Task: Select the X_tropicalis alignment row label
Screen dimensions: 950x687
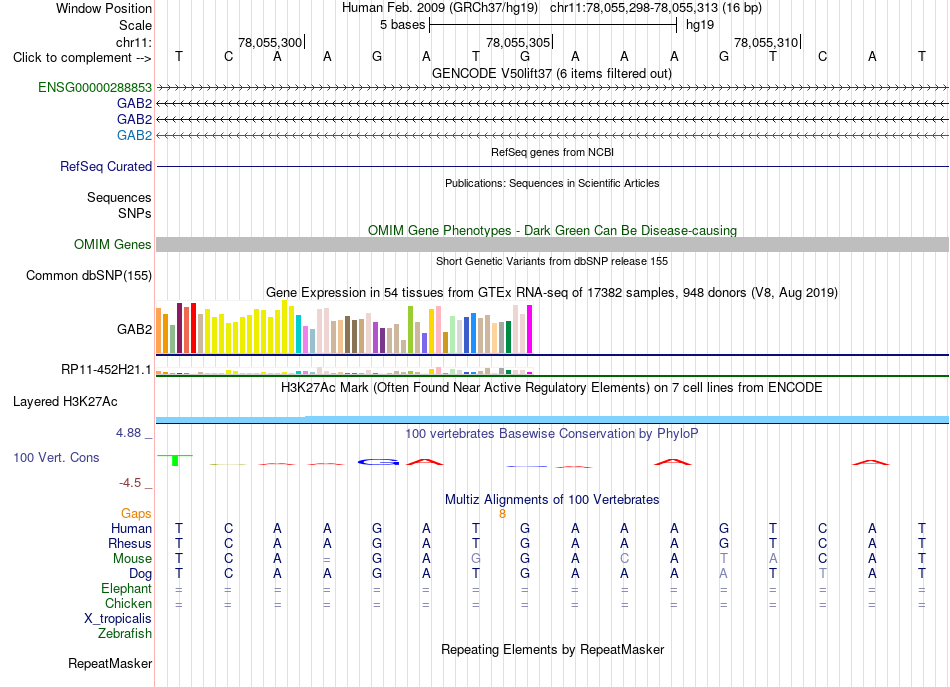Action: 118,619
